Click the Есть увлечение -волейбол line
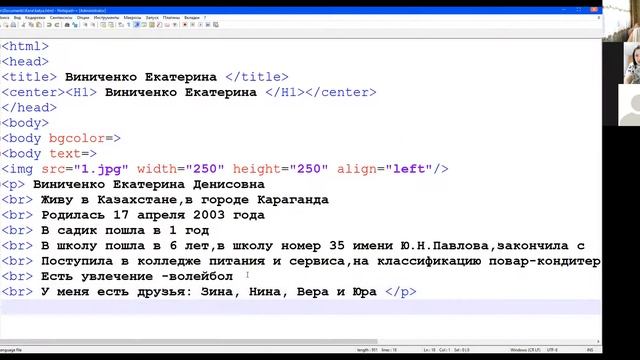 117,277
